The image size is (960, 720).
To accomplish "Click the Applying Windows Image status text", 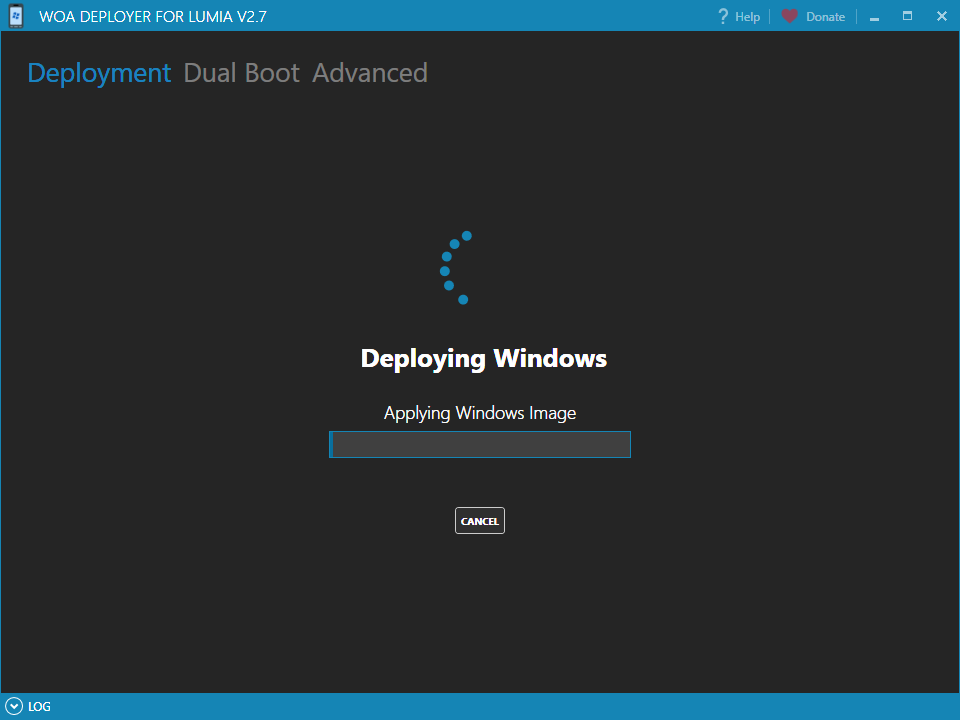I will (x=479, y=413).
